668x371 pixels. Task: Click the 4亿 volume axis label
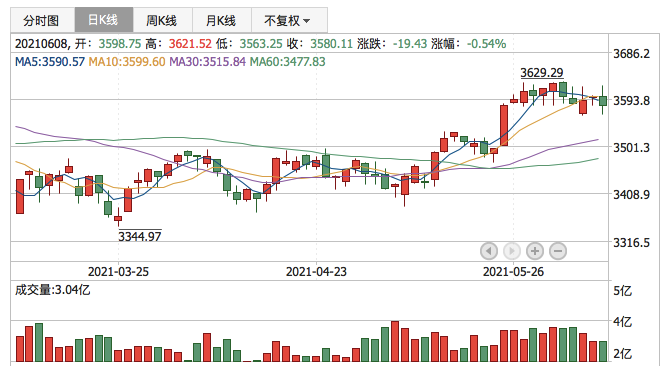click(x=622, y=322)
